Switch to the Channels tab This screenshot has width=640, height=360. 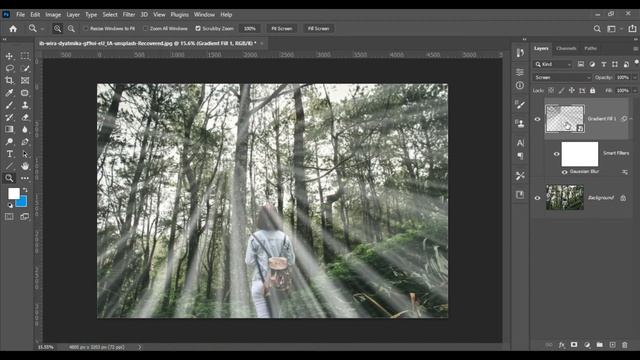(x=566, y=48)
